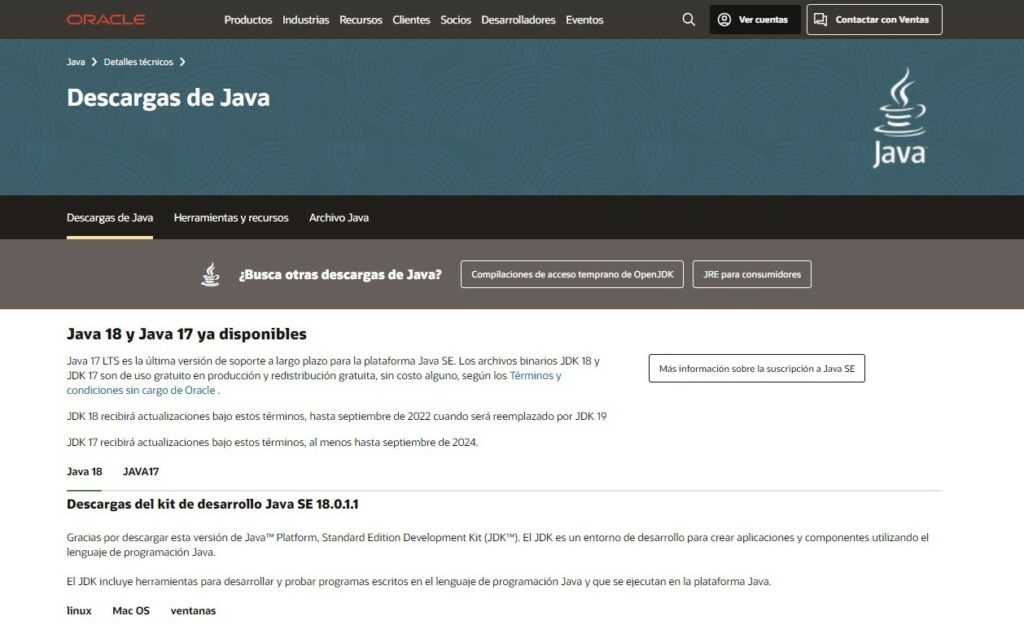Select the Java 18 version tab
This screenshot has width=1024, height=625.
(84, 472)
